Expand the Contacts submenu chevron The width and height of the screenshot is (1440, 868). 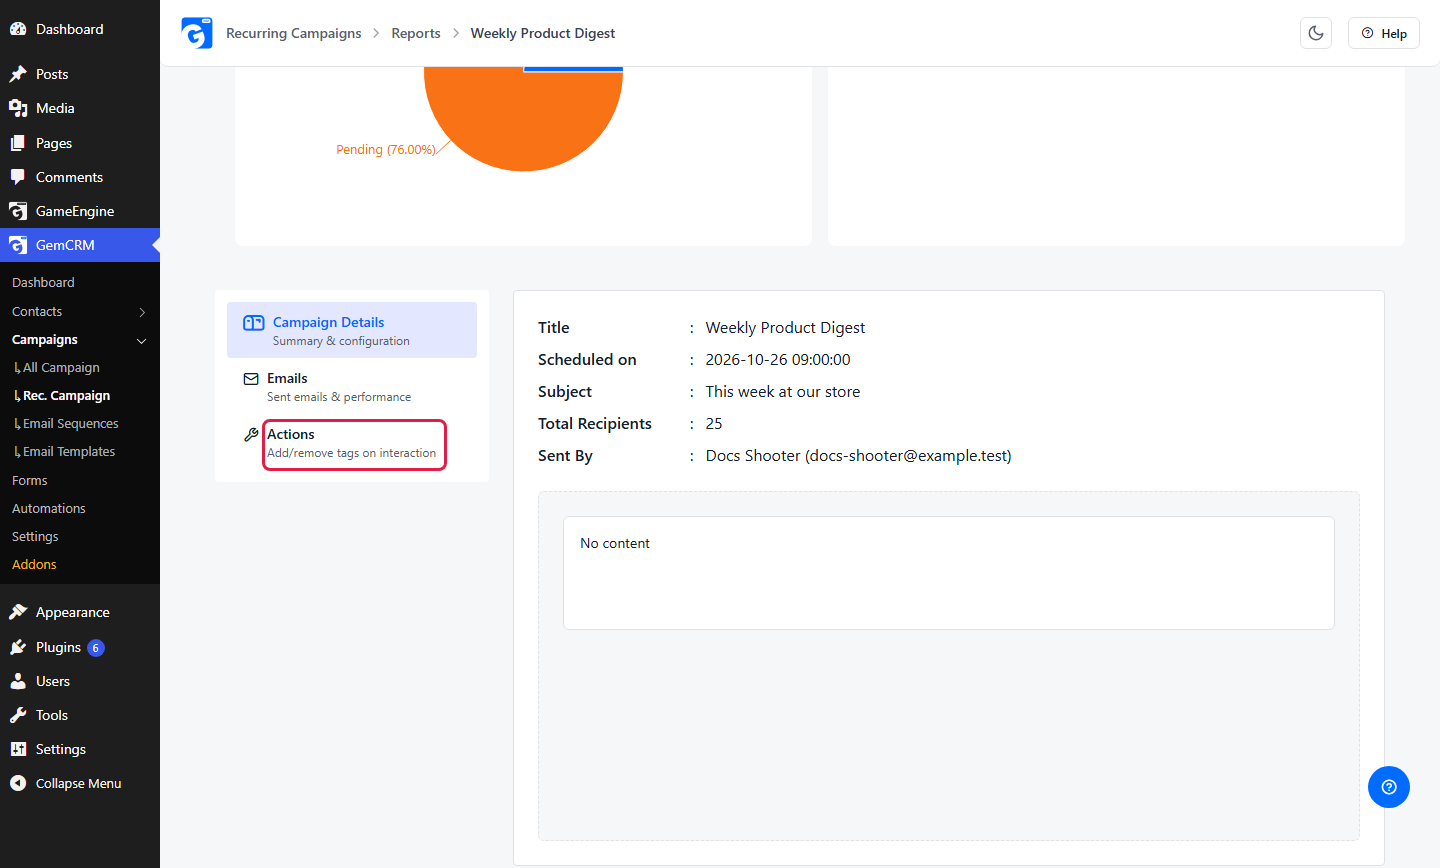142,312
